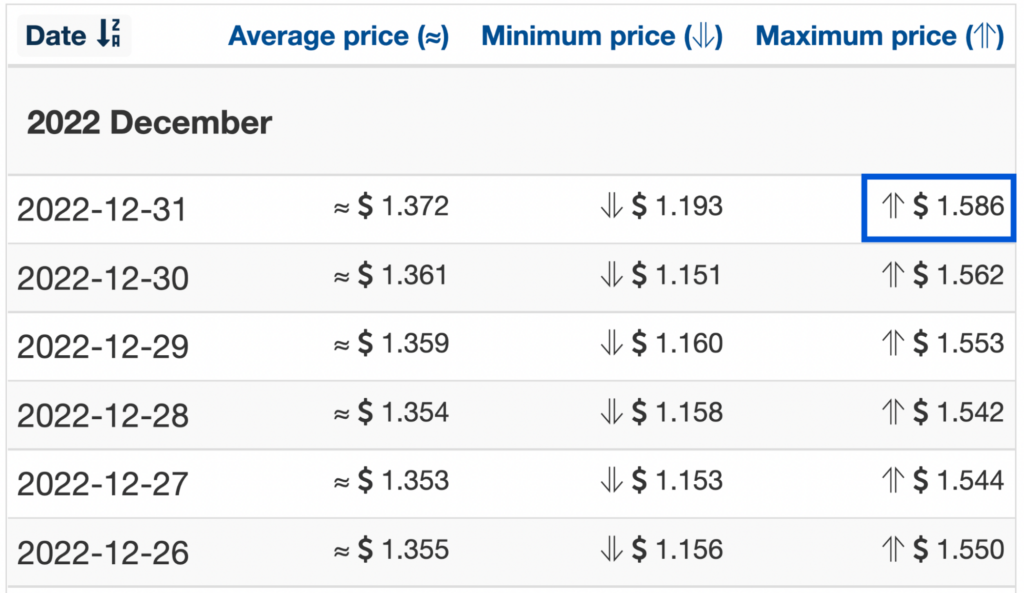1024x593 pixels.
Task: Select the 2022-12-26 date cell
Action: pyautogui.click(x=103, y=553)
